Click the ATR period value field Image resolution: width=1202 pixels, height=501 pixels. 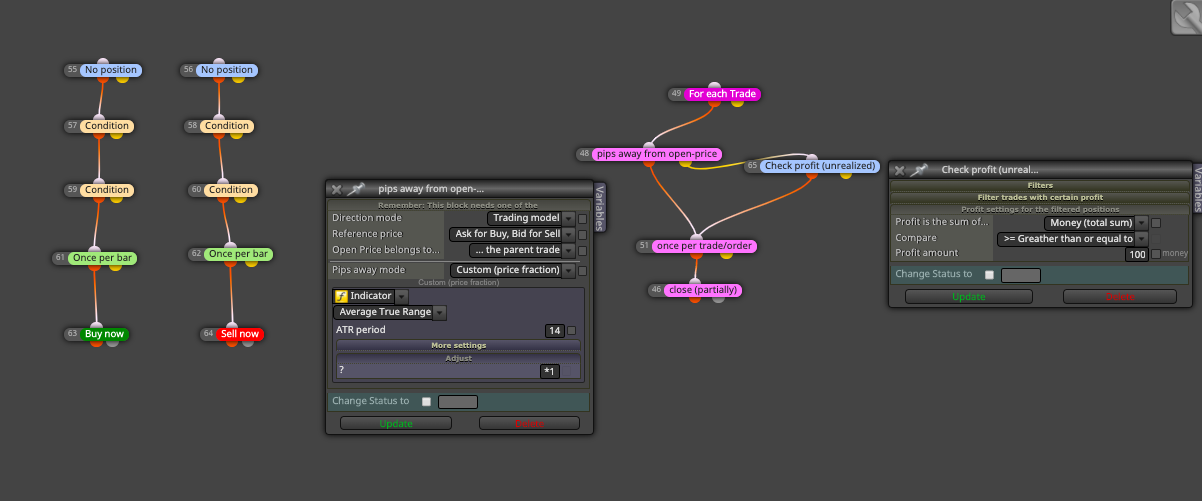555,330
